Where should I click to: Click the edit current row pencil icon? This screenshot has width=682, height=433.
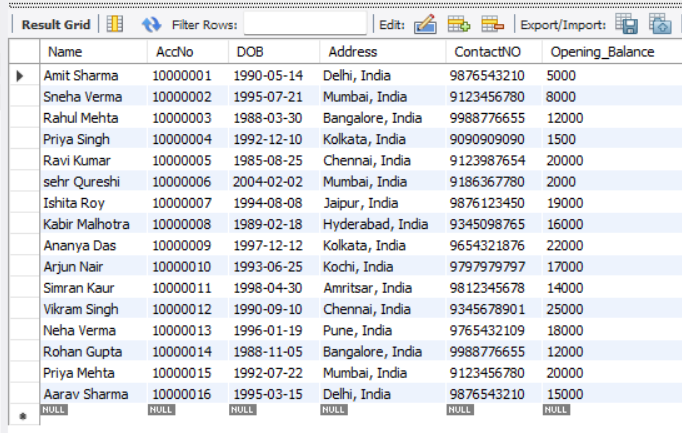(425, 24)
